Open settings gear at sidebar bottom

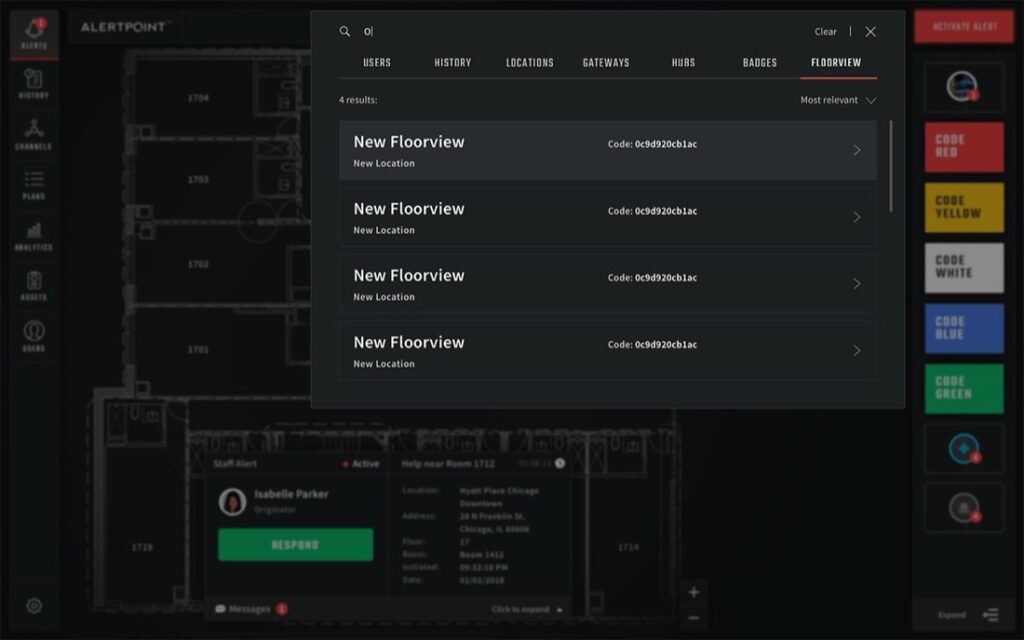coord(34,605)
